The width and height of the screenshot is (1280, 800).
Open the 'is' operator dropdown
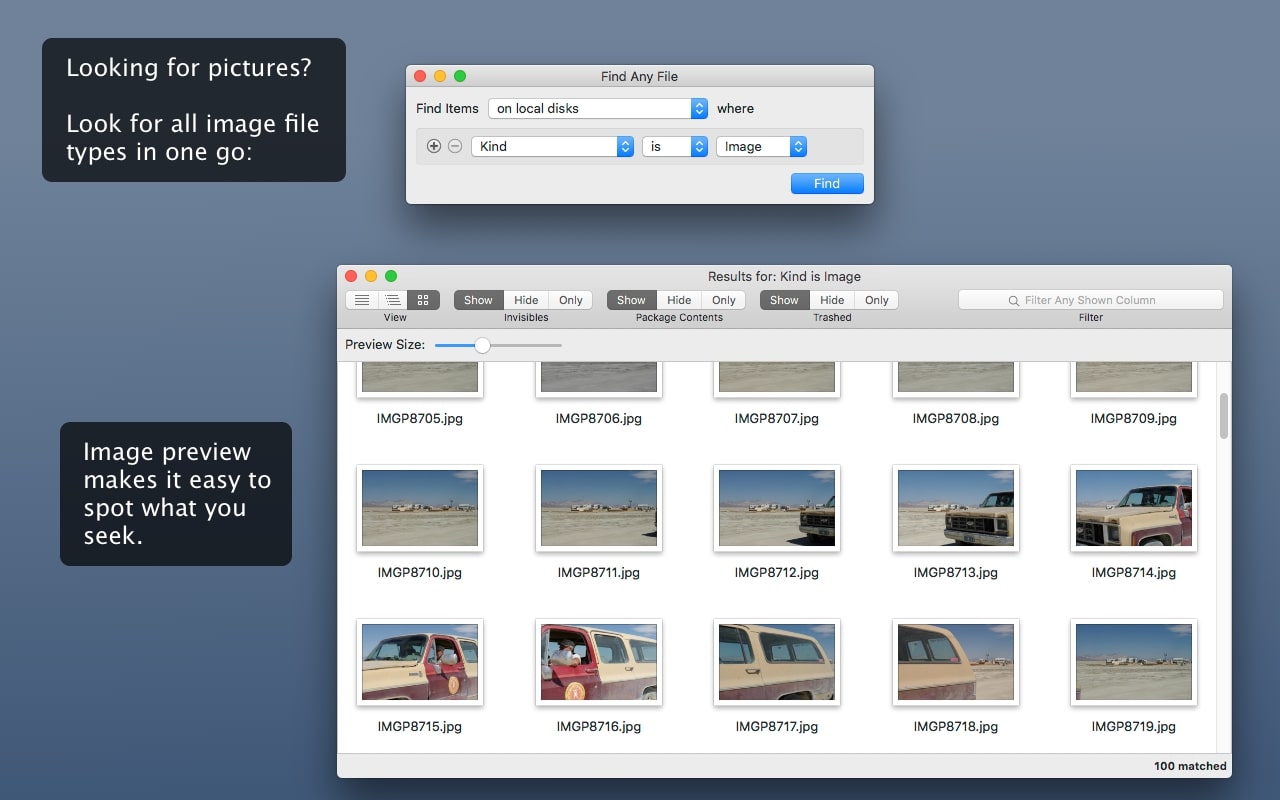pos(674,146)
